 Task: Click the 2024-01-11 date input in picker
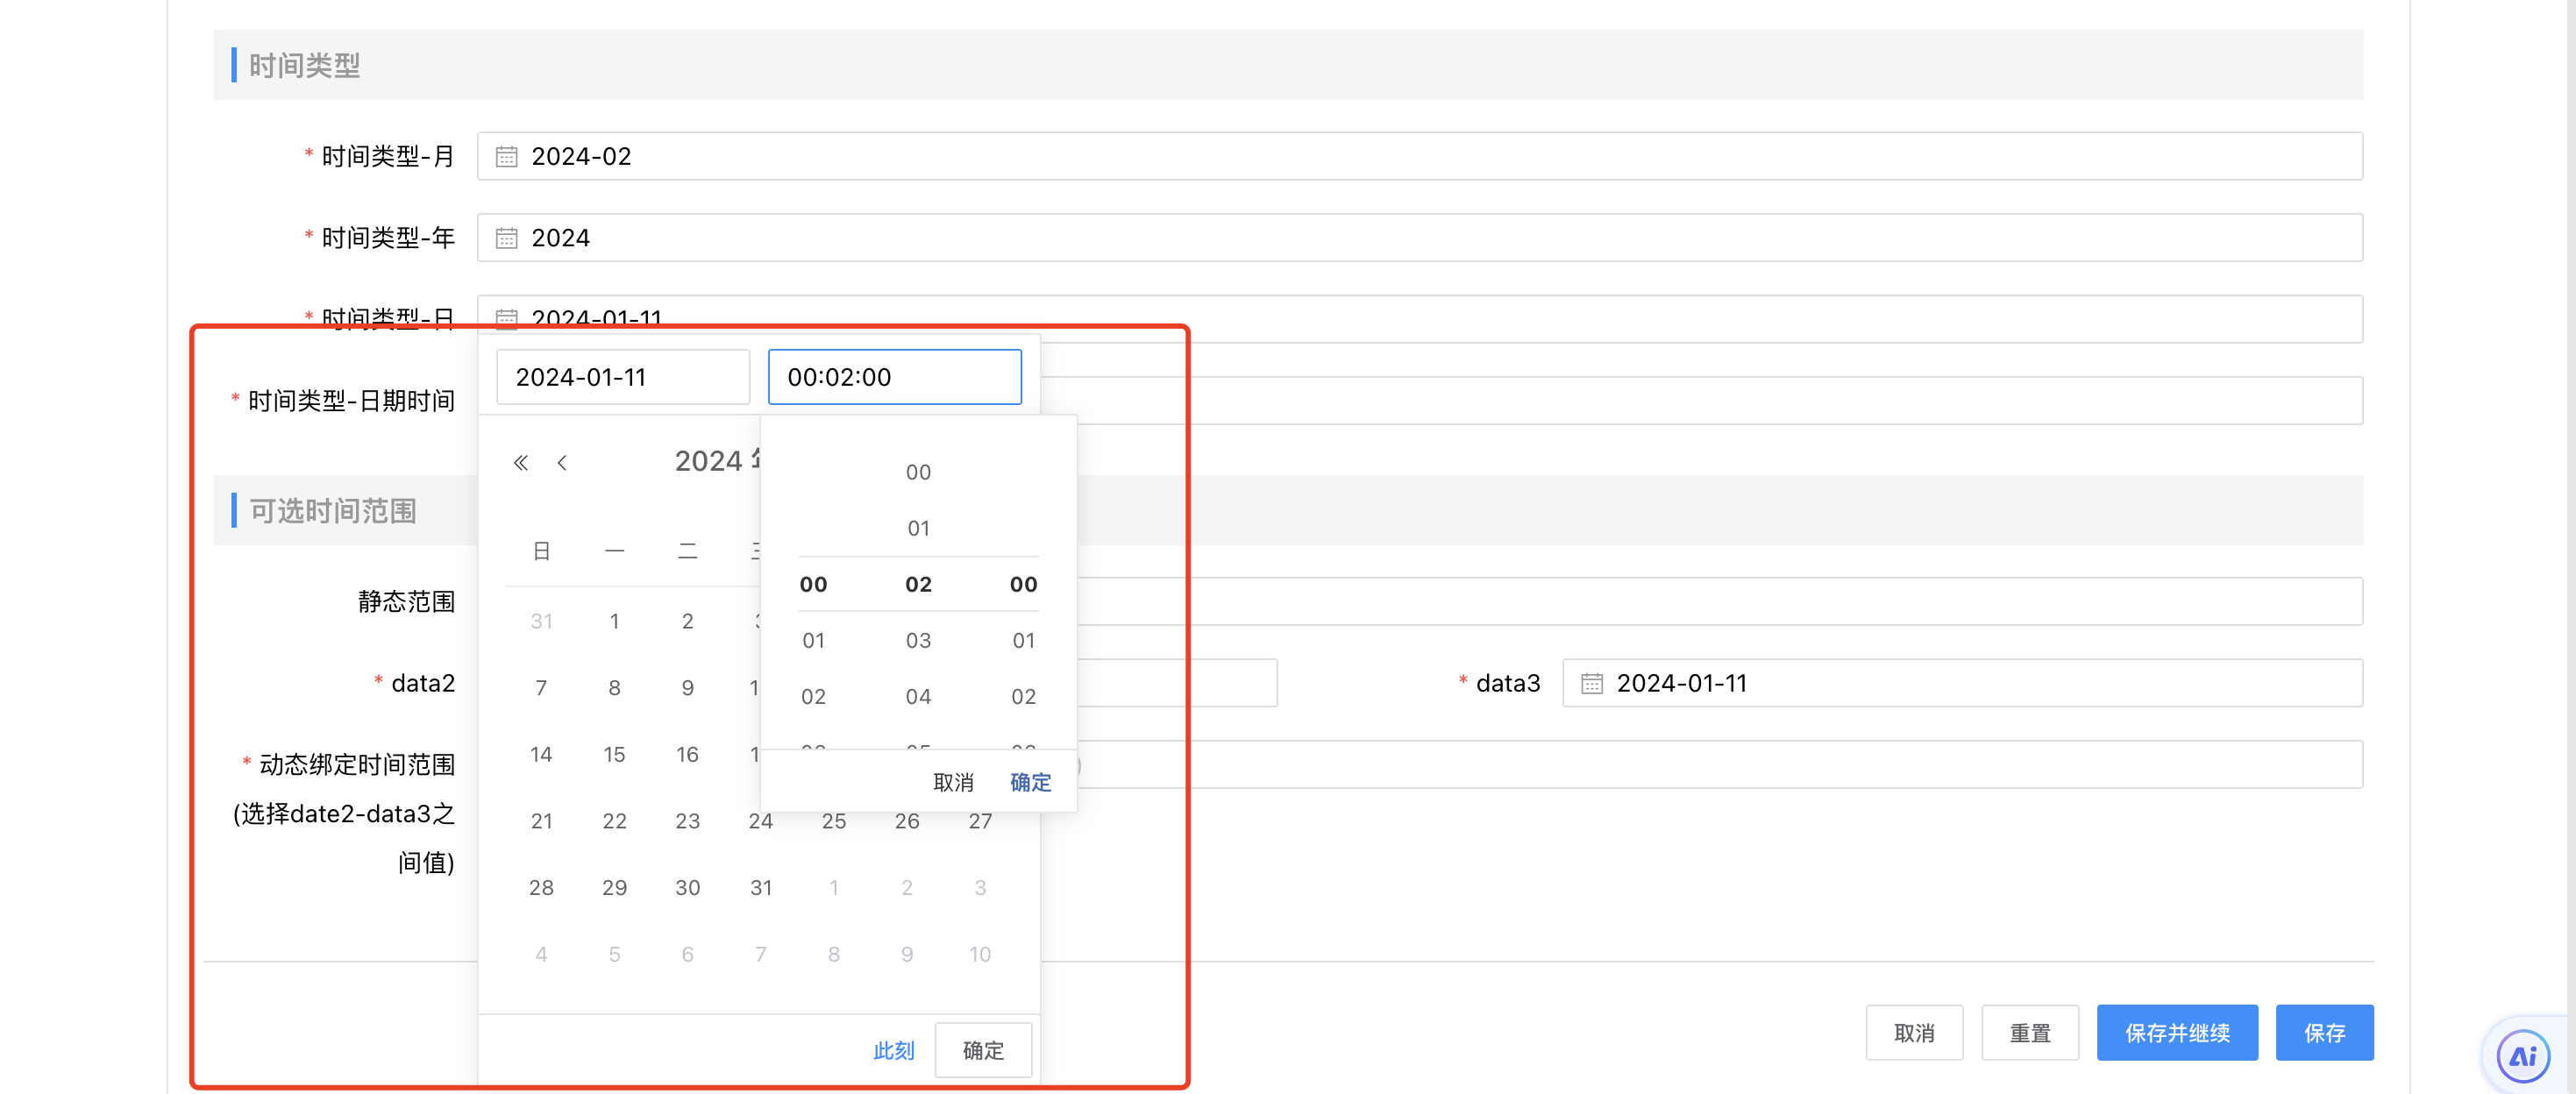622,377
